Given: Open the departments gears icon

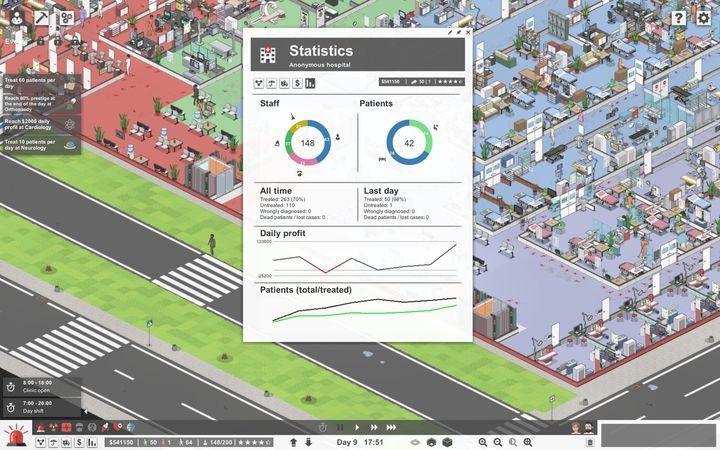Looking at the screenshot, I should pos(67,18).
